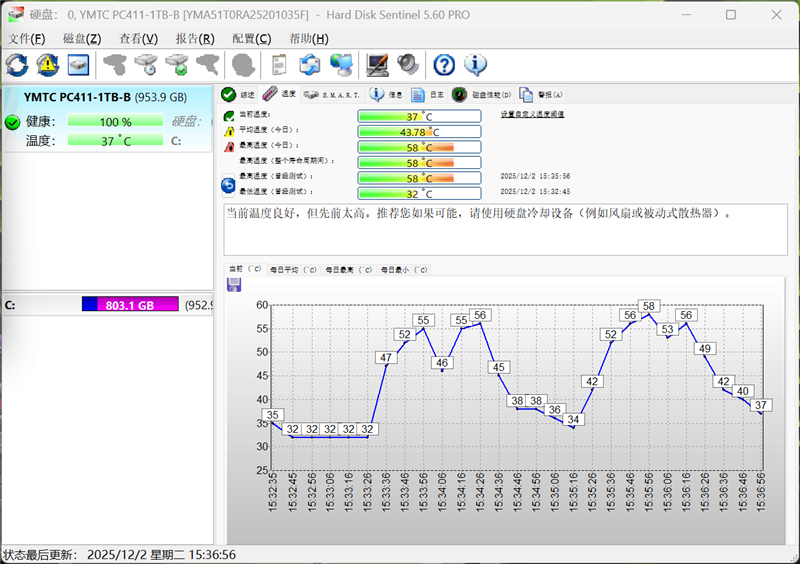800x564 pixels.
Task: Click the monitor with pen toolbar icon
Action: click(377, 65)
